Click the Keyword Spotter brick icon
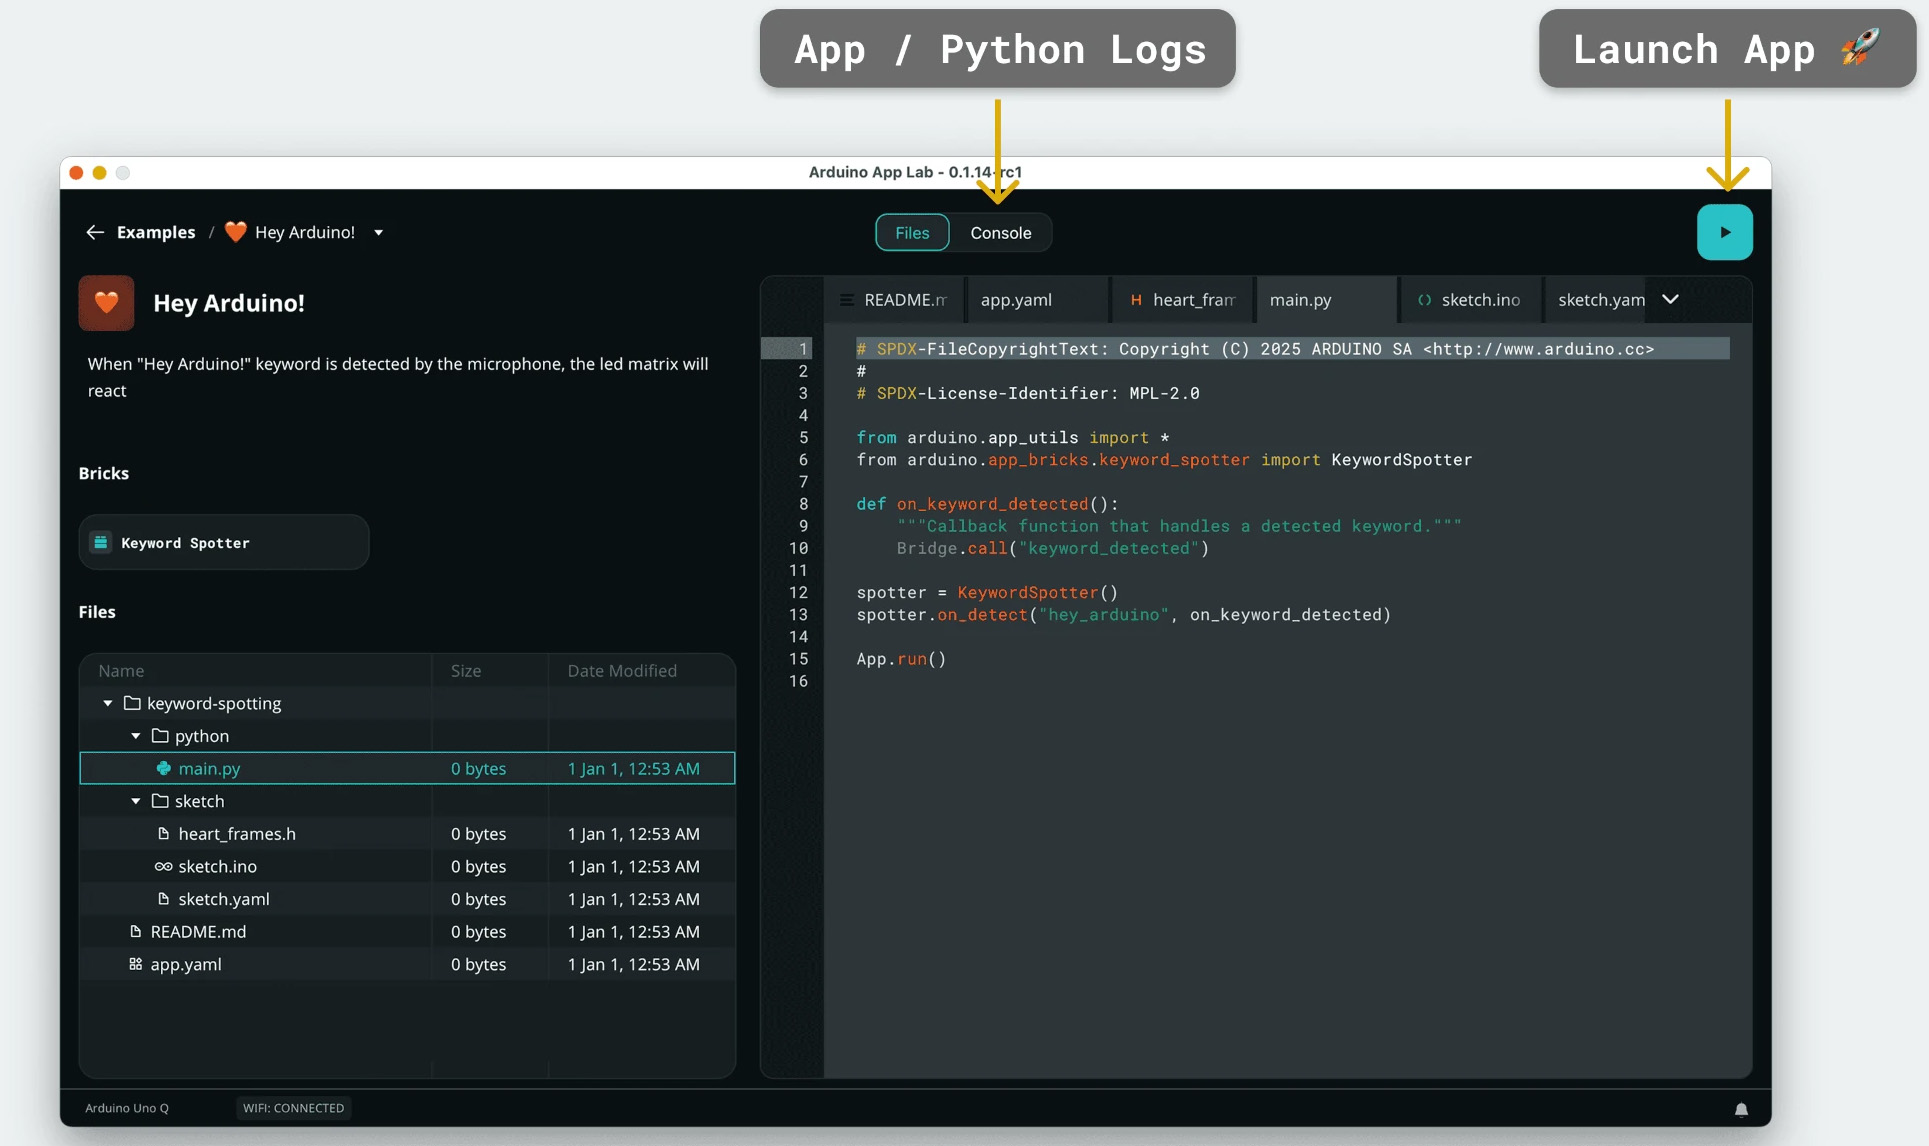Viewport: 1929px width, 1146px height. tap(101, 542)
